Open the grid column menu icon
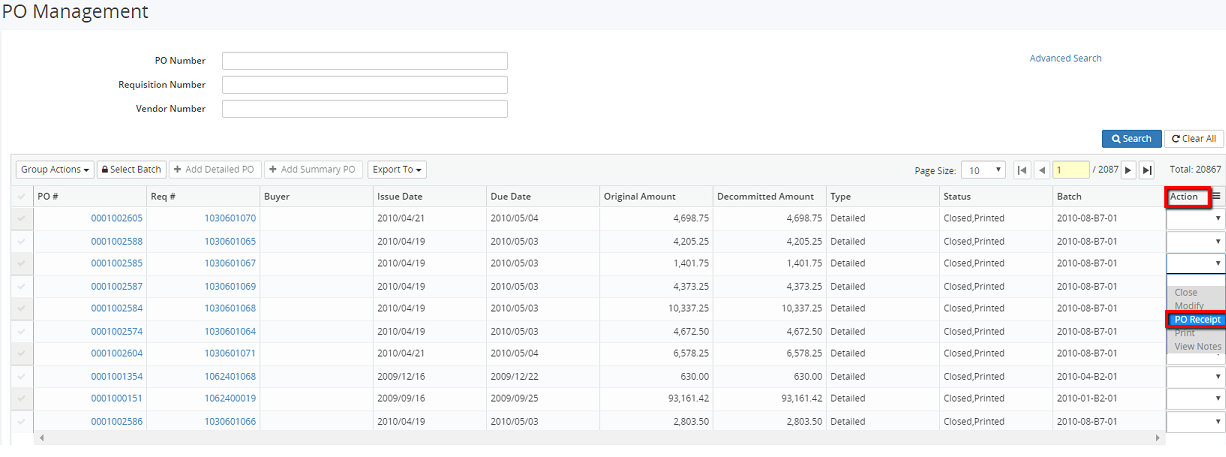1226x457 pixels. point(1216,197)
